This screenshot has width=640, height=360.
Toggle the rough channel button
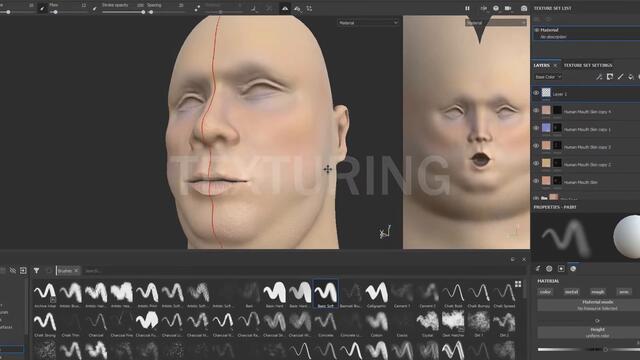click(x=598, y=292)
